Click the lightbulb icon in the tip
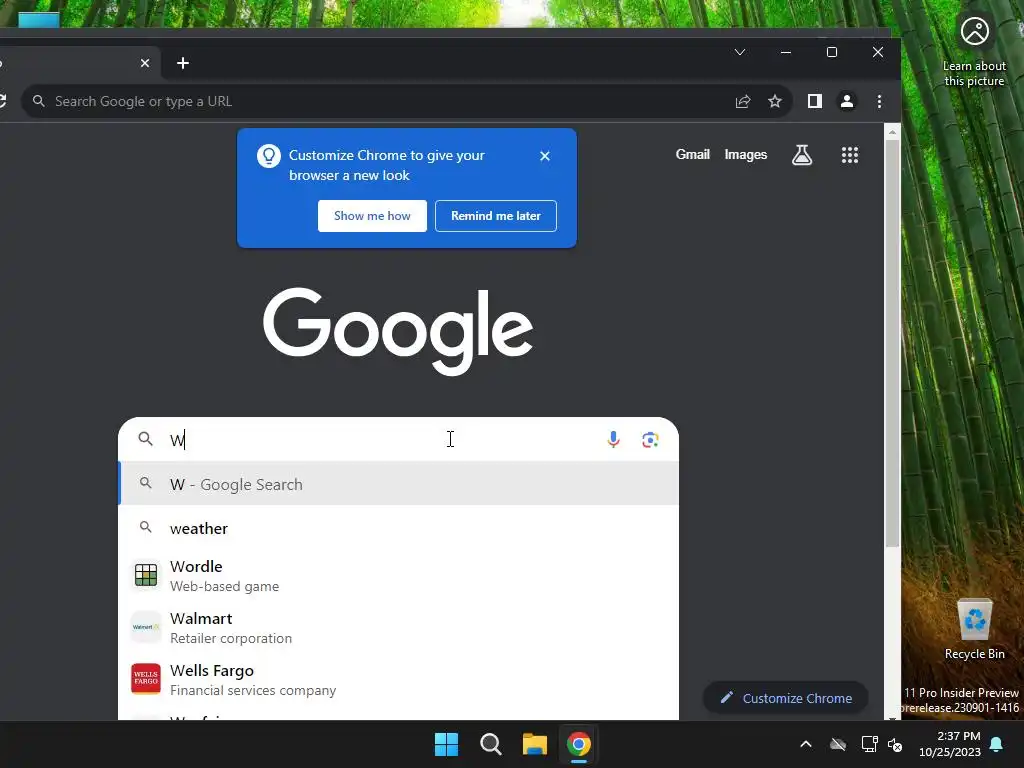 [x=268, y=156]
